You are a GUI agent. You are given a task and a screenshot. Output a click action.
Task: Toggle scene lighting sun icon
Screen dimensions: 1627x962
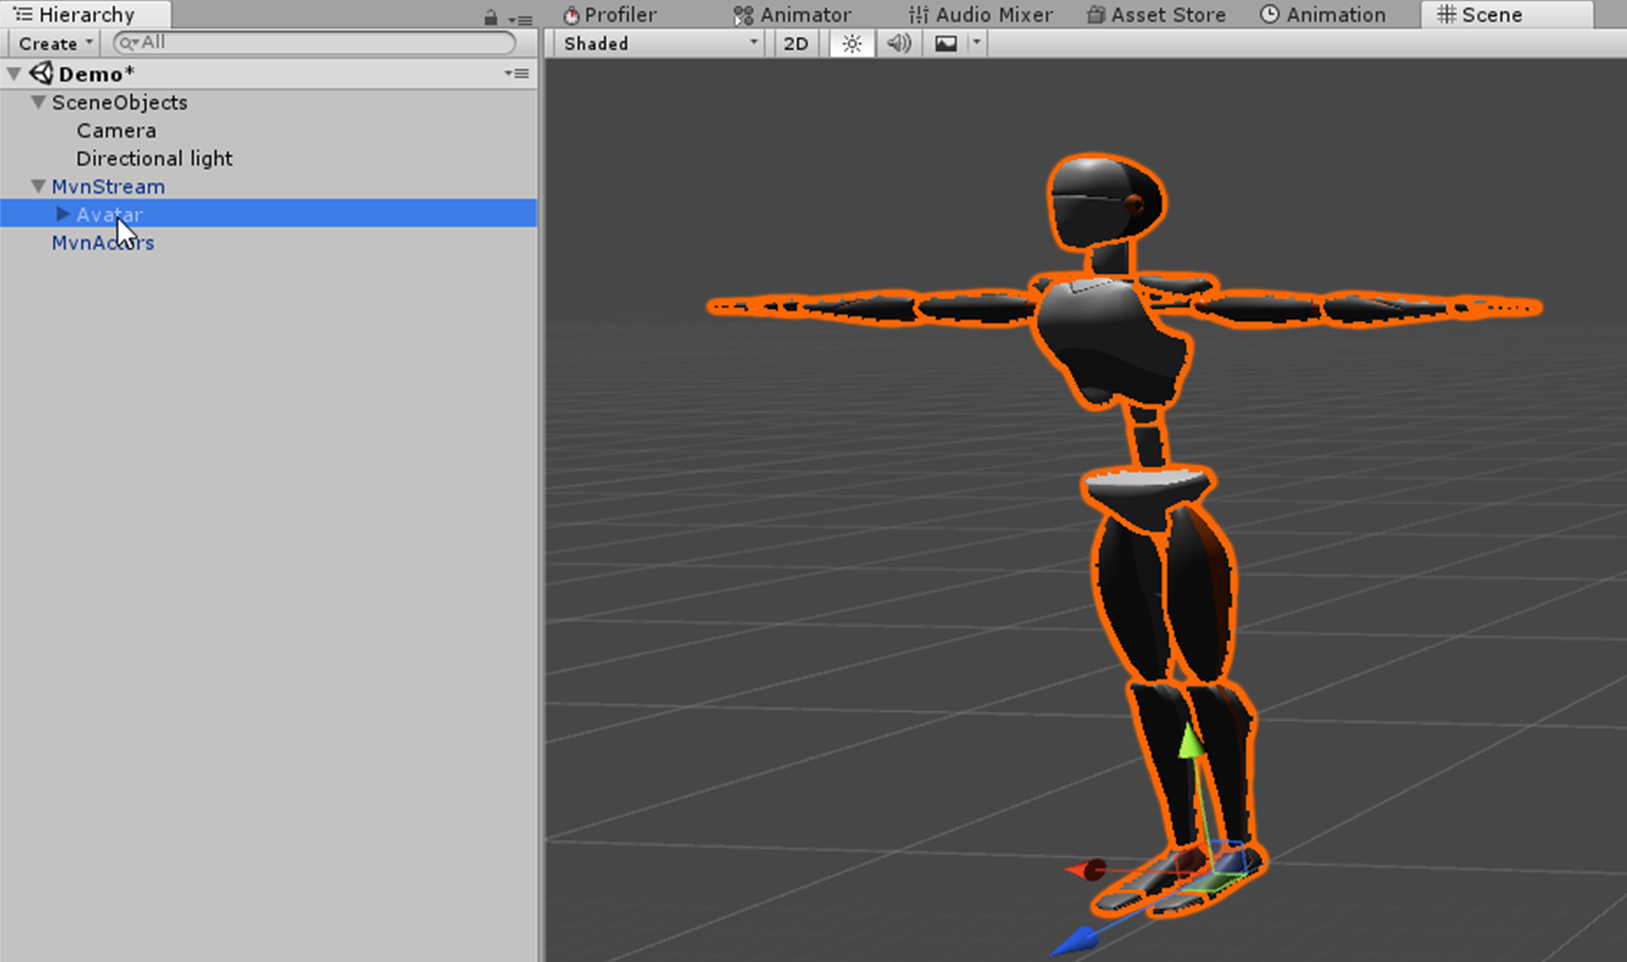point(852,44)
